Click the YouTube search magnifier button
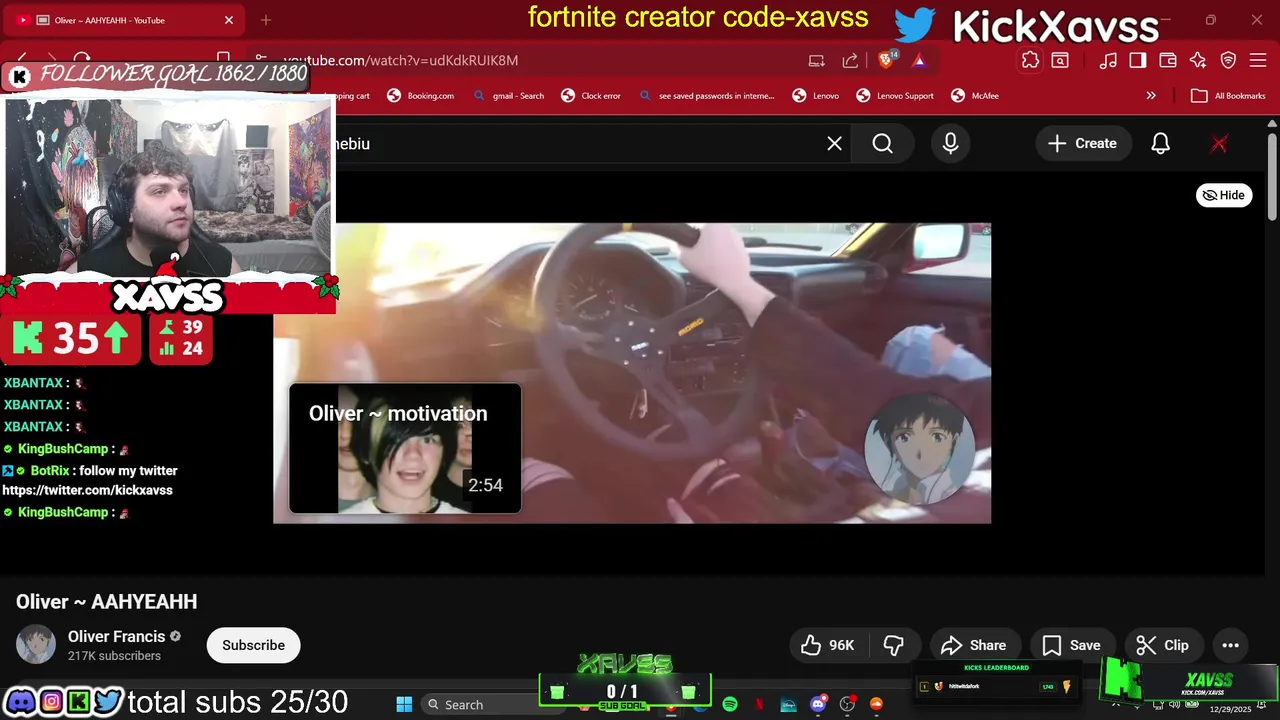 [882, 143]
